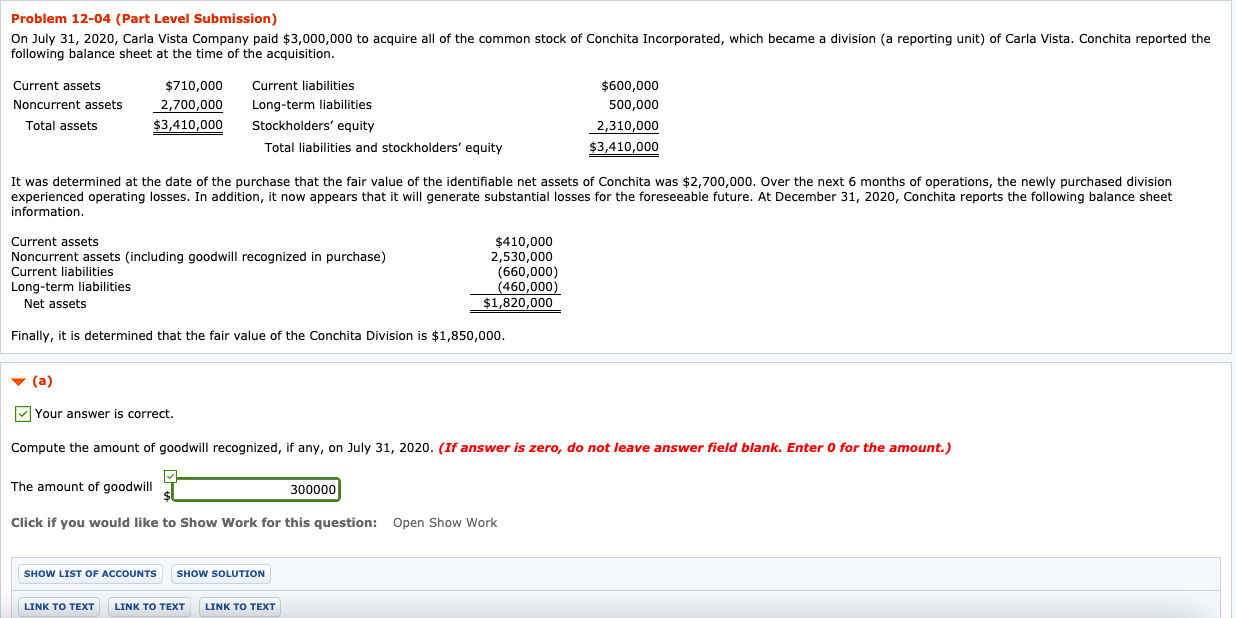
Task: Click the checkmark icon above the goodwill answer box
Action: [x=169, y=476]
